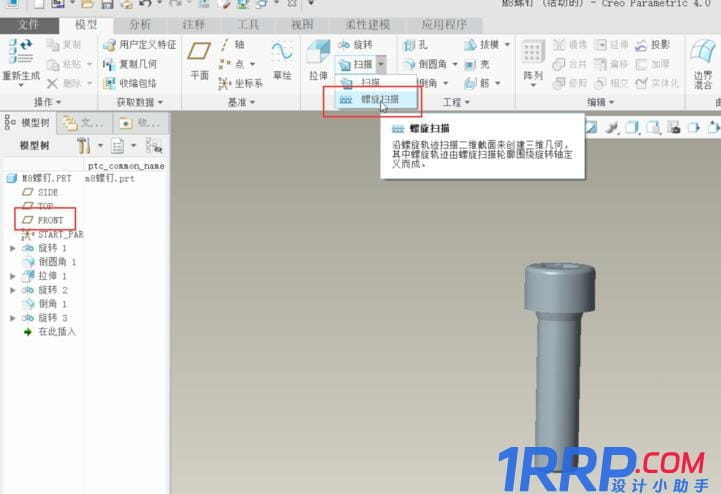Screen dimensions: 721x494
Task: Click the 拉伸 (Extrude) tool icon
Action: pyautogui.click(x=318, y=59)
